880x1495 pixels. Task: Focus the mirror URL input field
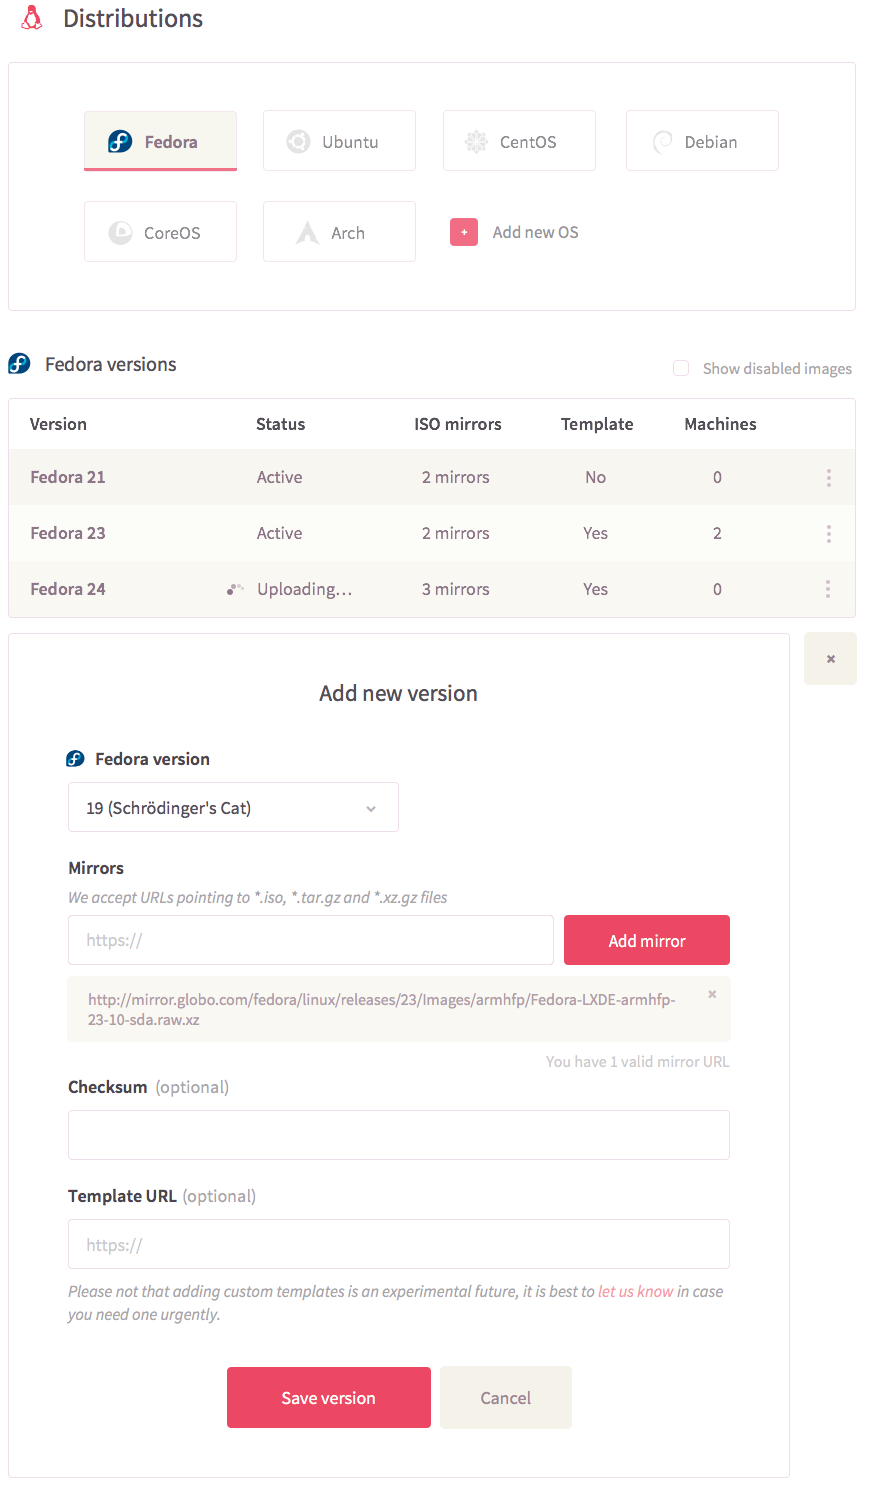point(311,940)
